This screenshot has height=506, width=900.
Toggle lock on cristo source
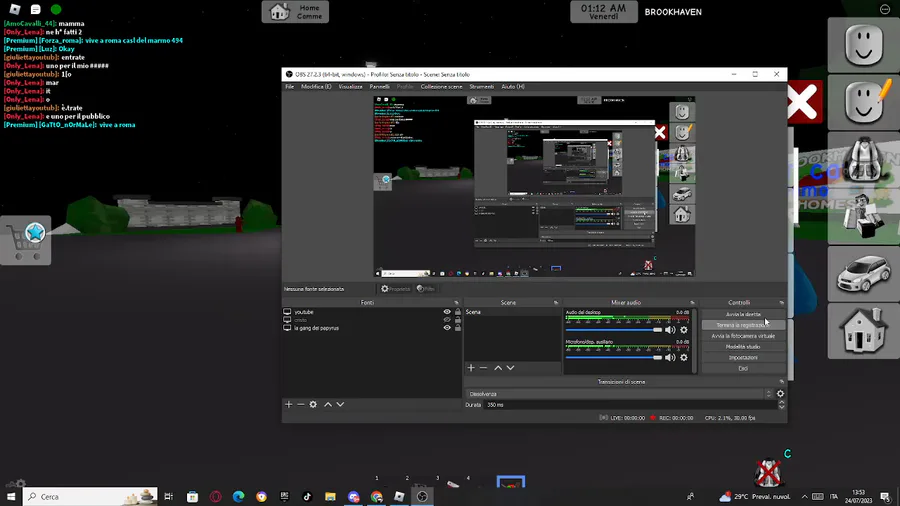click(457, 320)
